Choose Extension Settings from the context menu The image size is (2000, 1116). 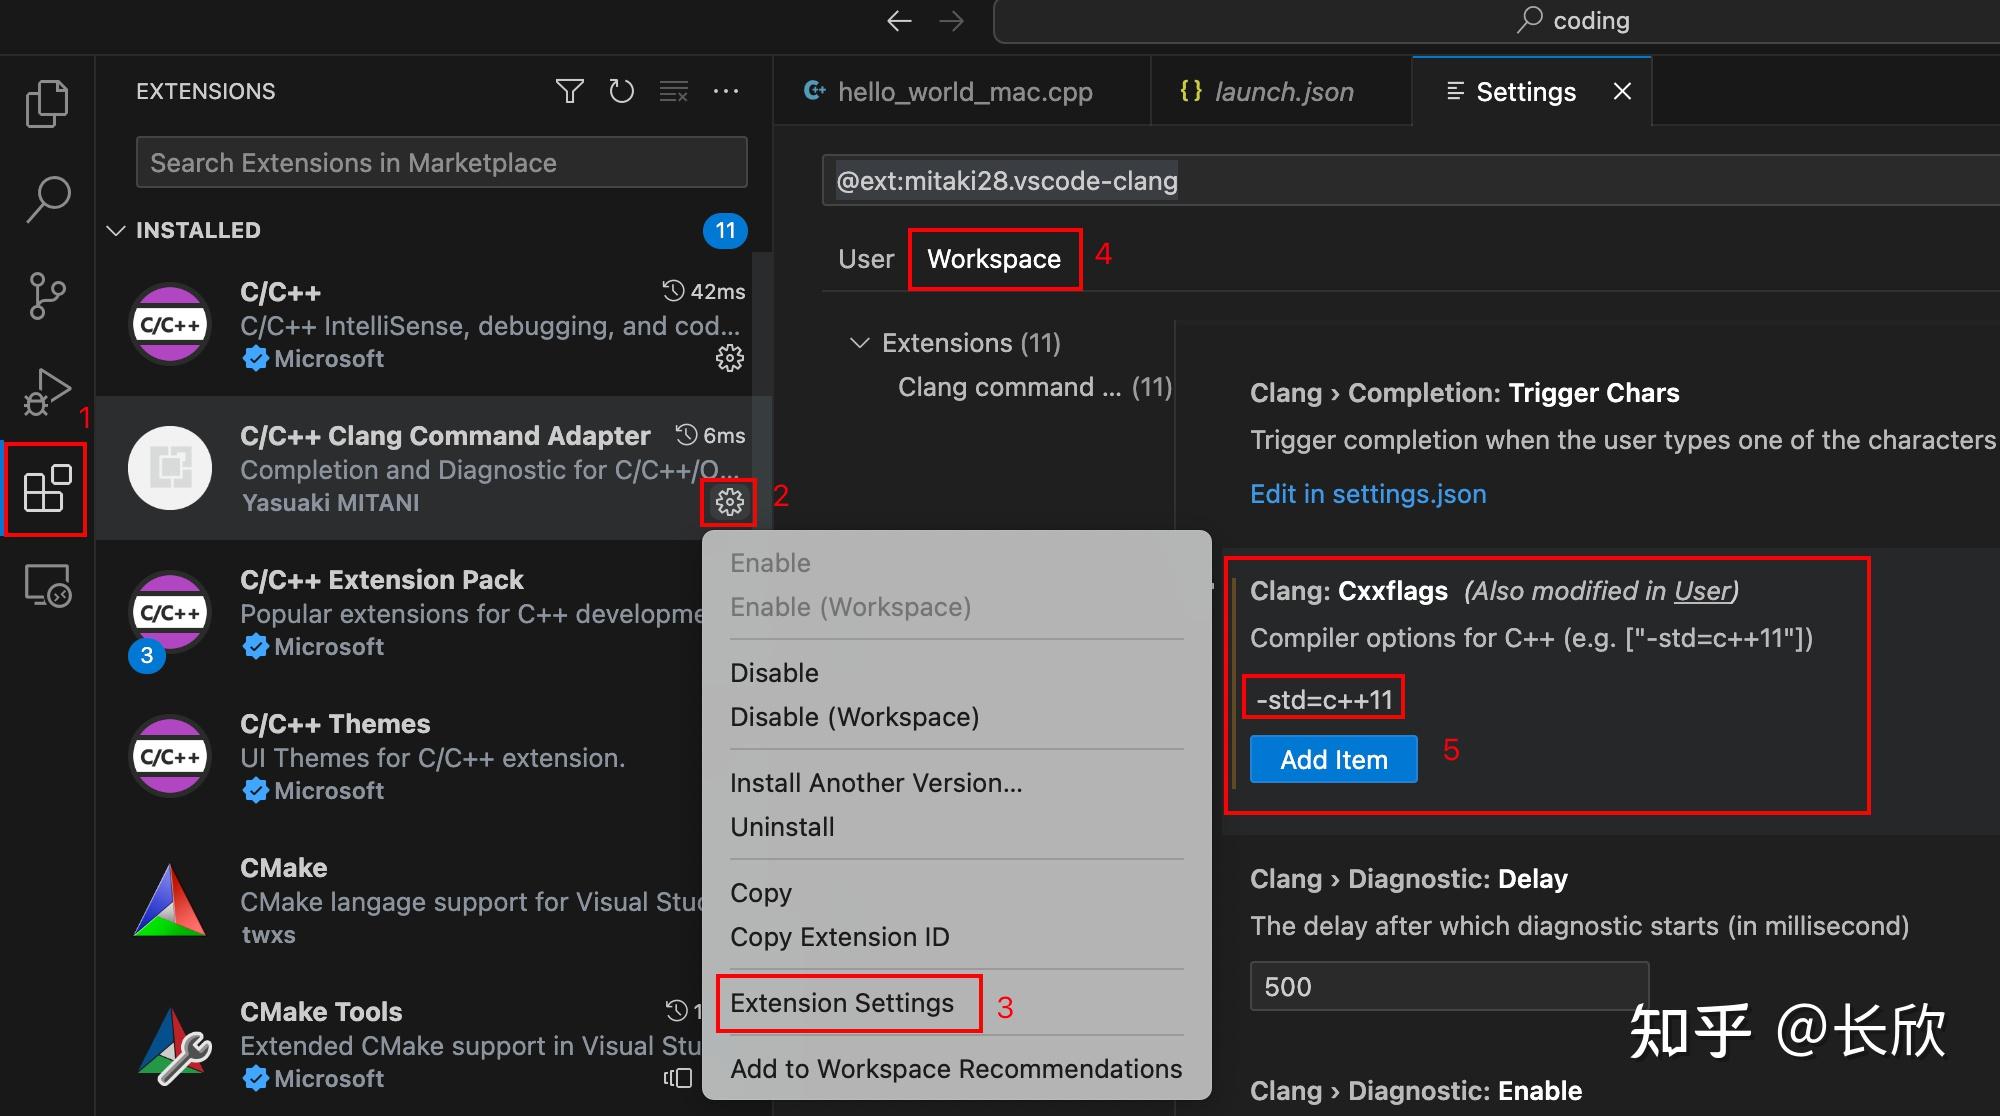pos(841,1003)
